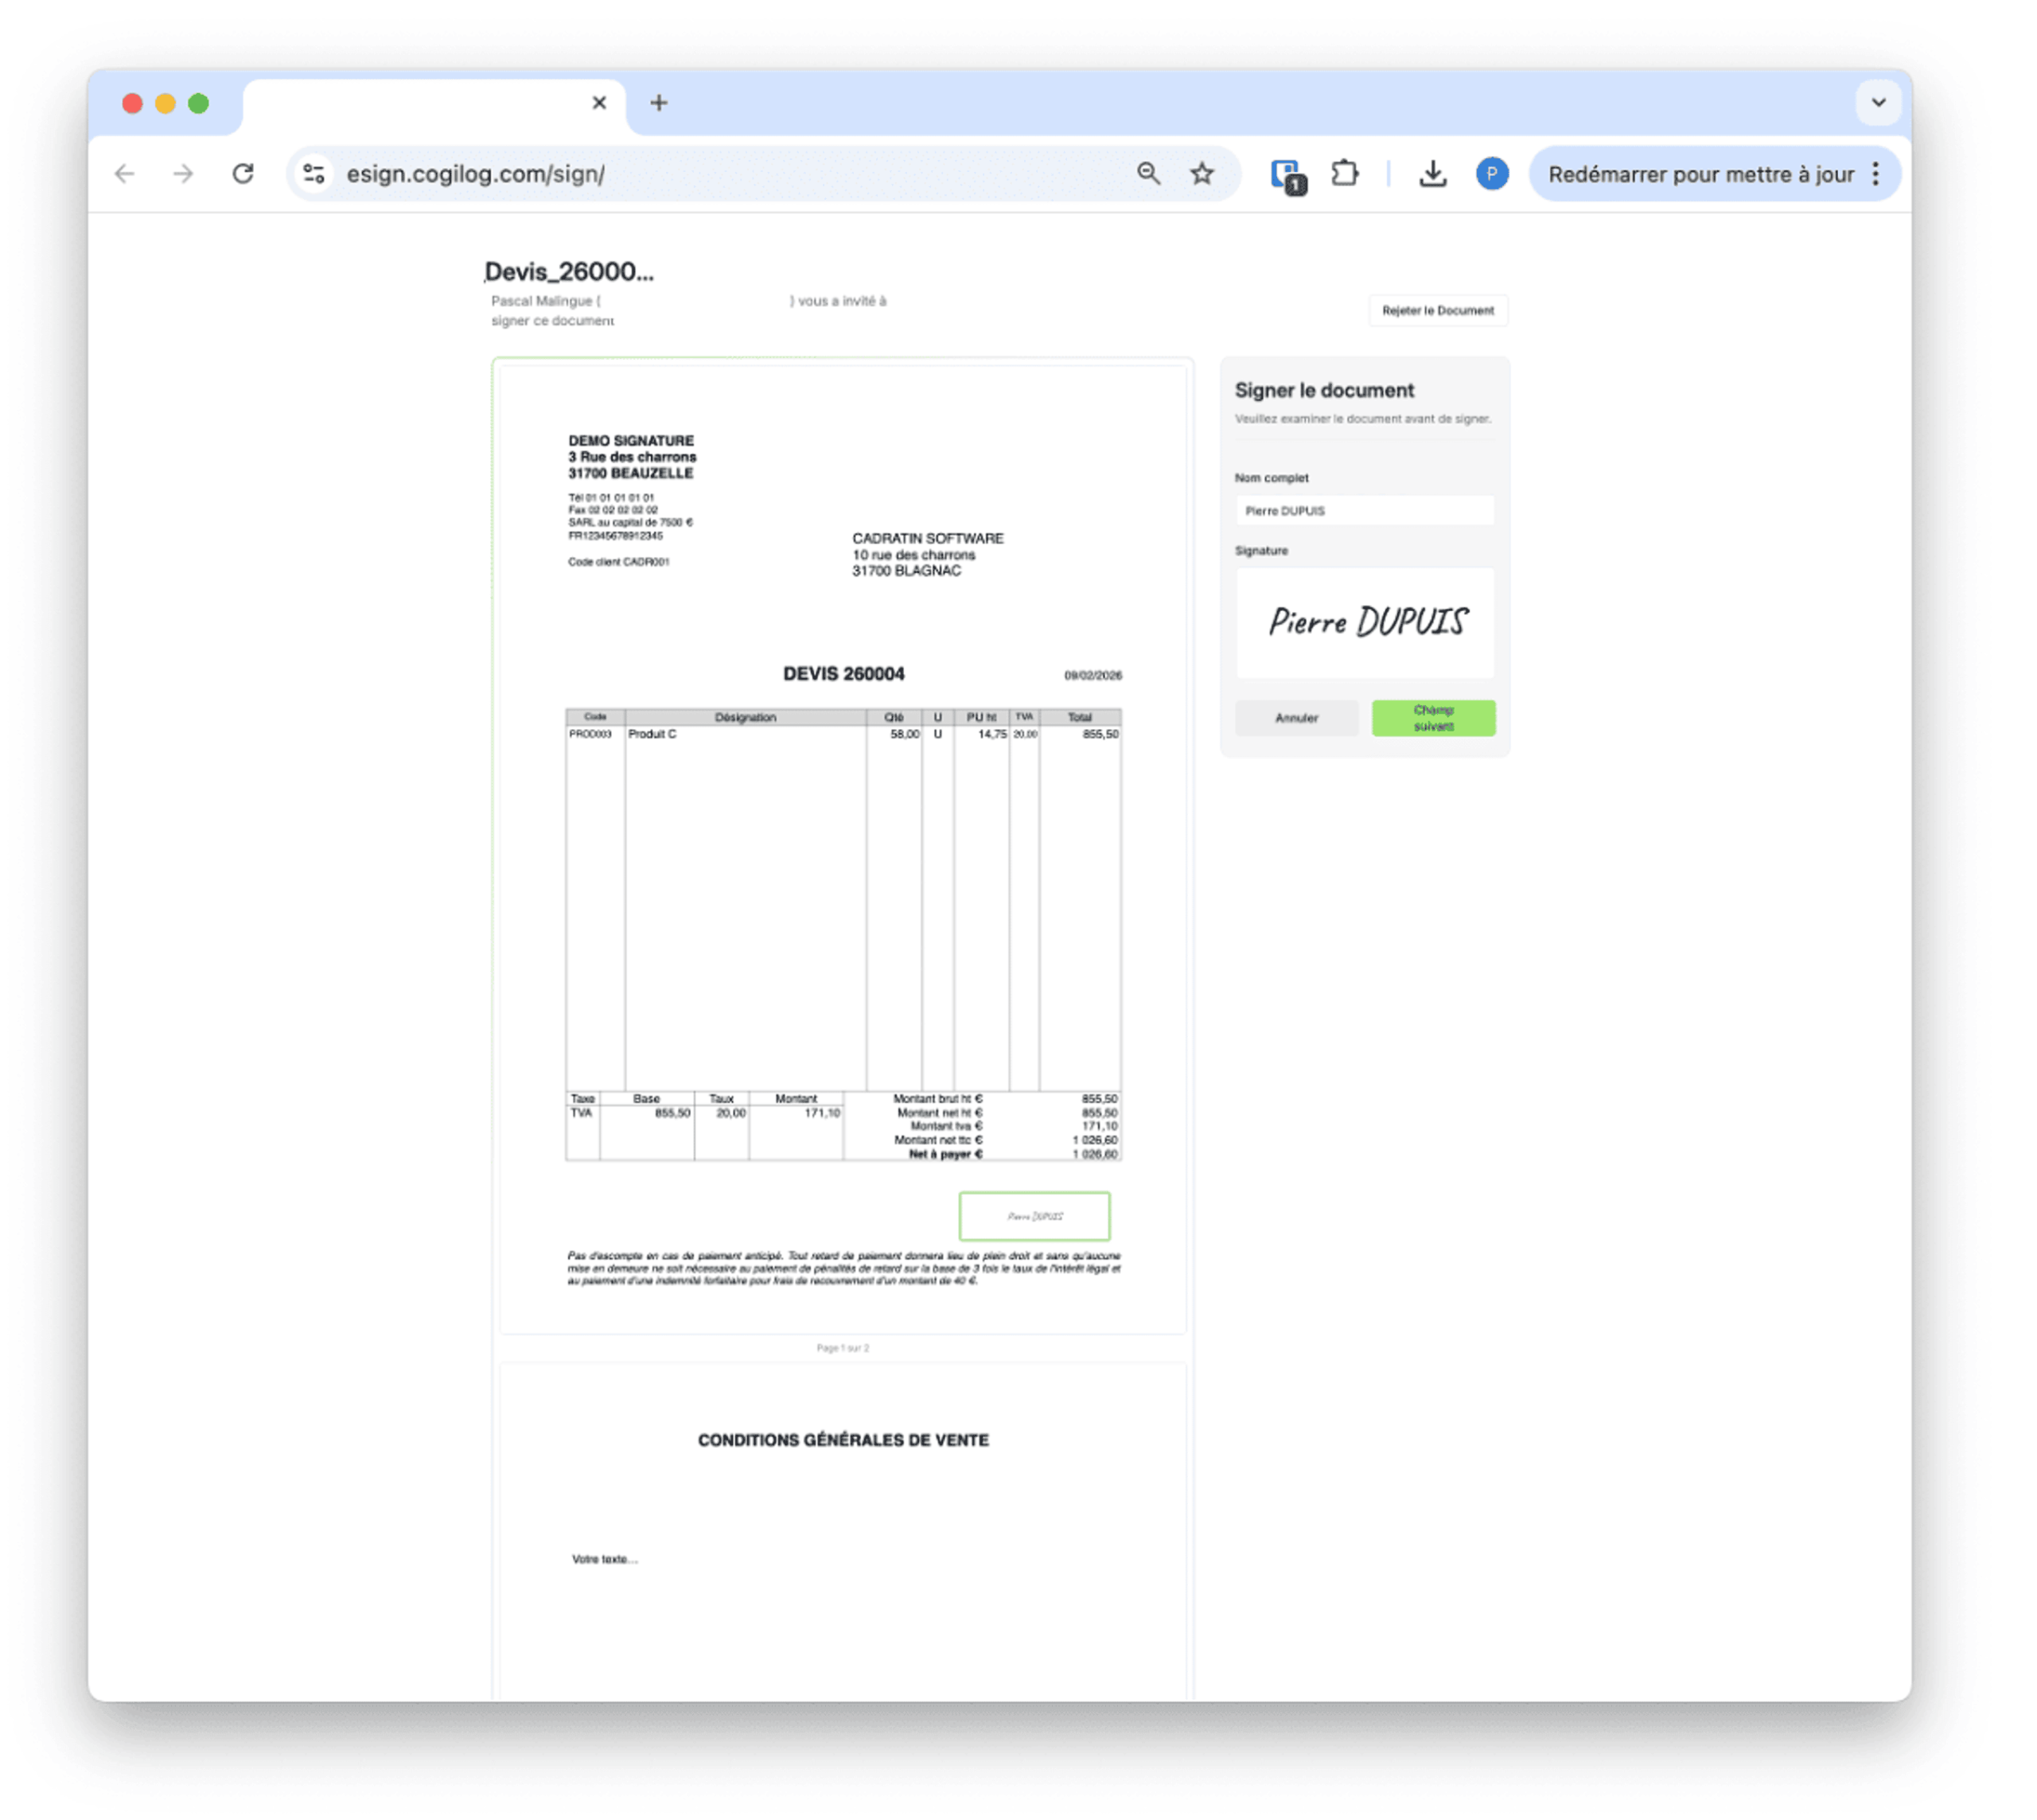Expand the tab search chevron
The width and height of the screenshot is (2037, 1820).
click(1878, 102)
